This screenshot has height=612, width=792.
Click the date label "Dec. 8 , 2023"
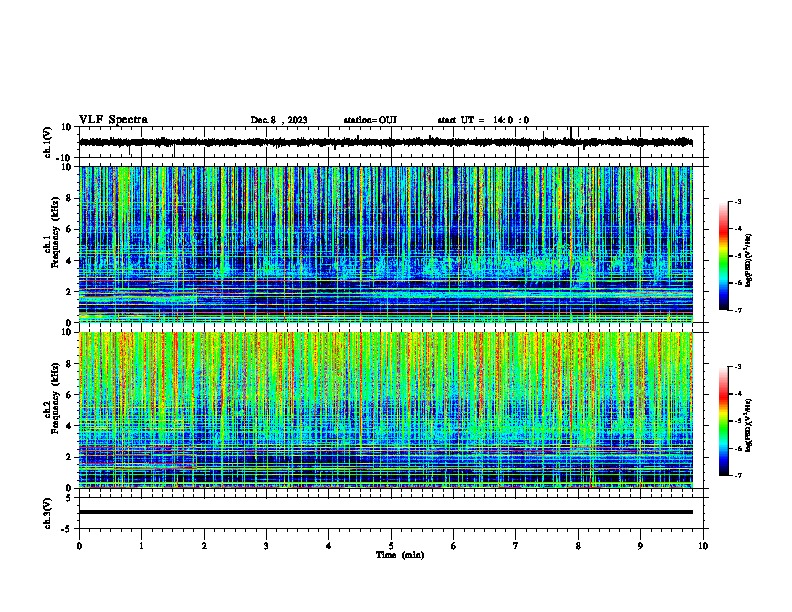[x=279, y=120]
